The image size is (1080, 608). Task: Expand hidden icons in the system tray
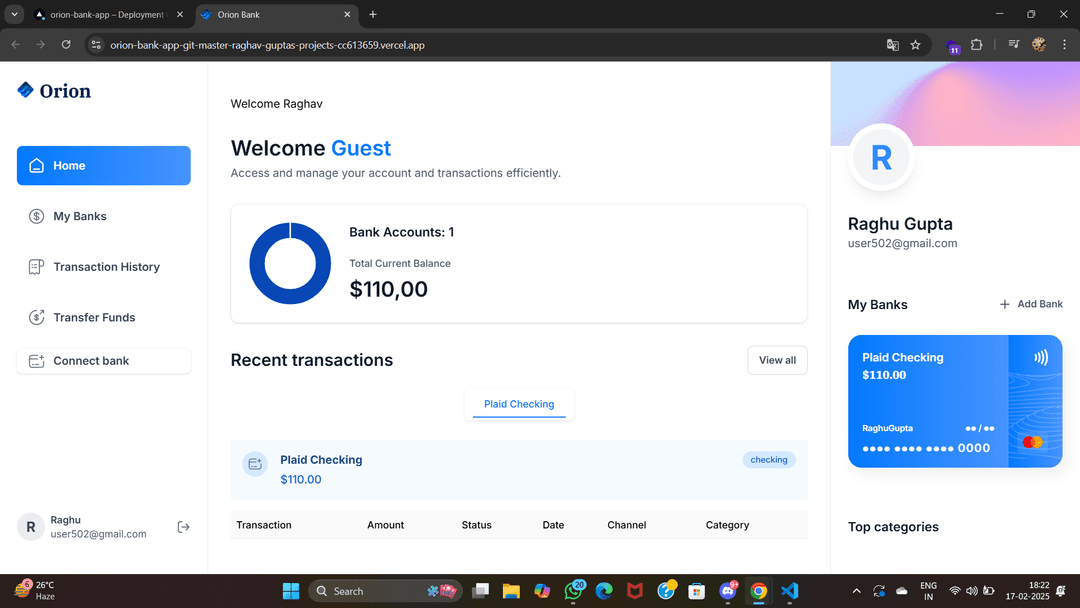coord(856,591)
